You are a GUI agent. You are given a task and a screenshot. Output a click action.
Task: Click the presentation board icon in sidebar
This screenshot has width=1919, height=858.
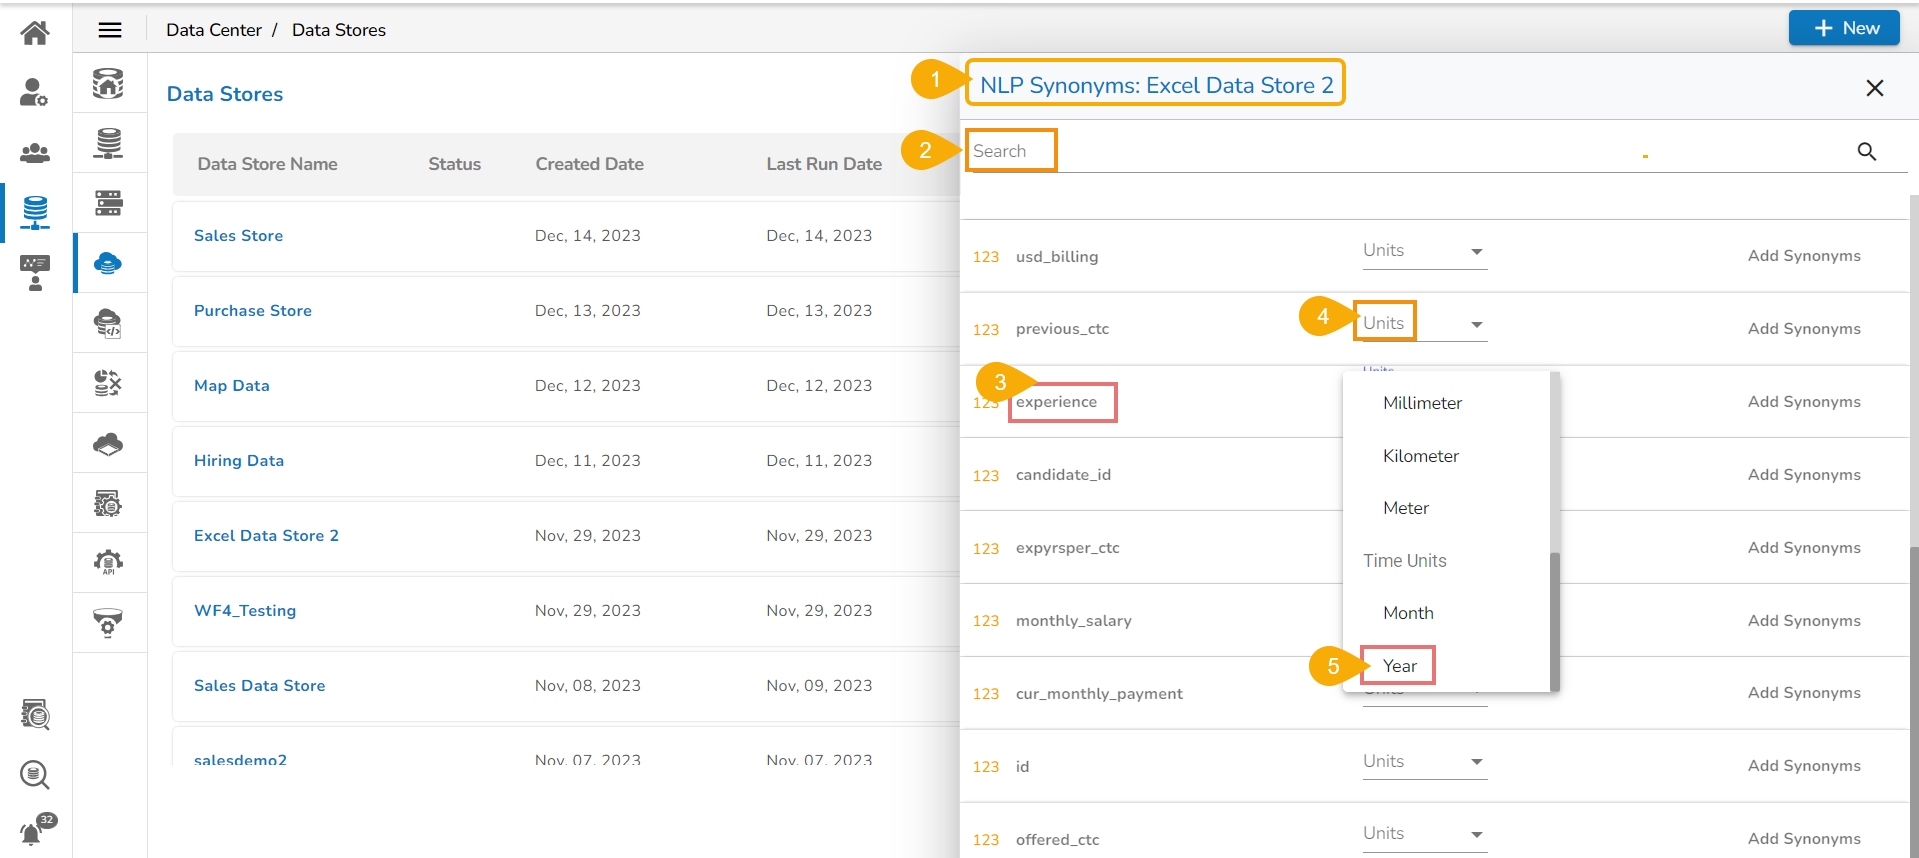click(x=35, y=272)
